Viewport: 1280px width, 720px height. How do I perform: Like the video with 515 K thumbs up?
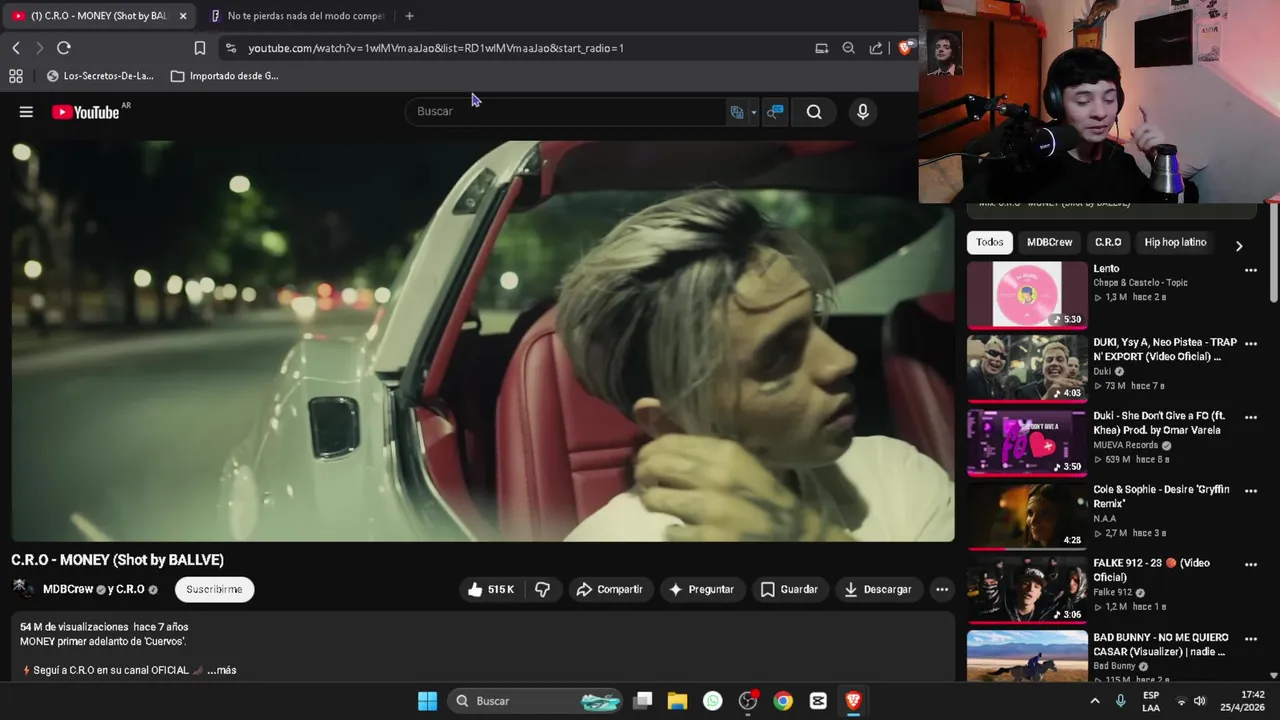[490, 590]
